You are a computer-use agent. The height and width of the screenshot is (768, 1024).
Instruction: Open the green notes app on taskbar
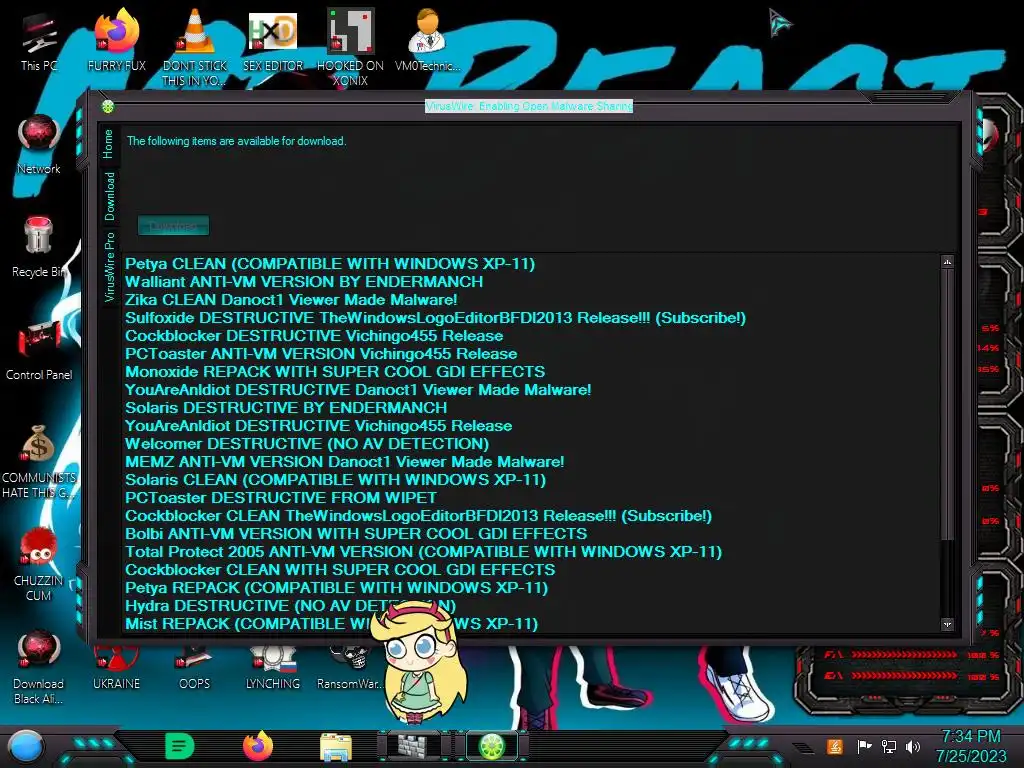[x=180, y=746]
